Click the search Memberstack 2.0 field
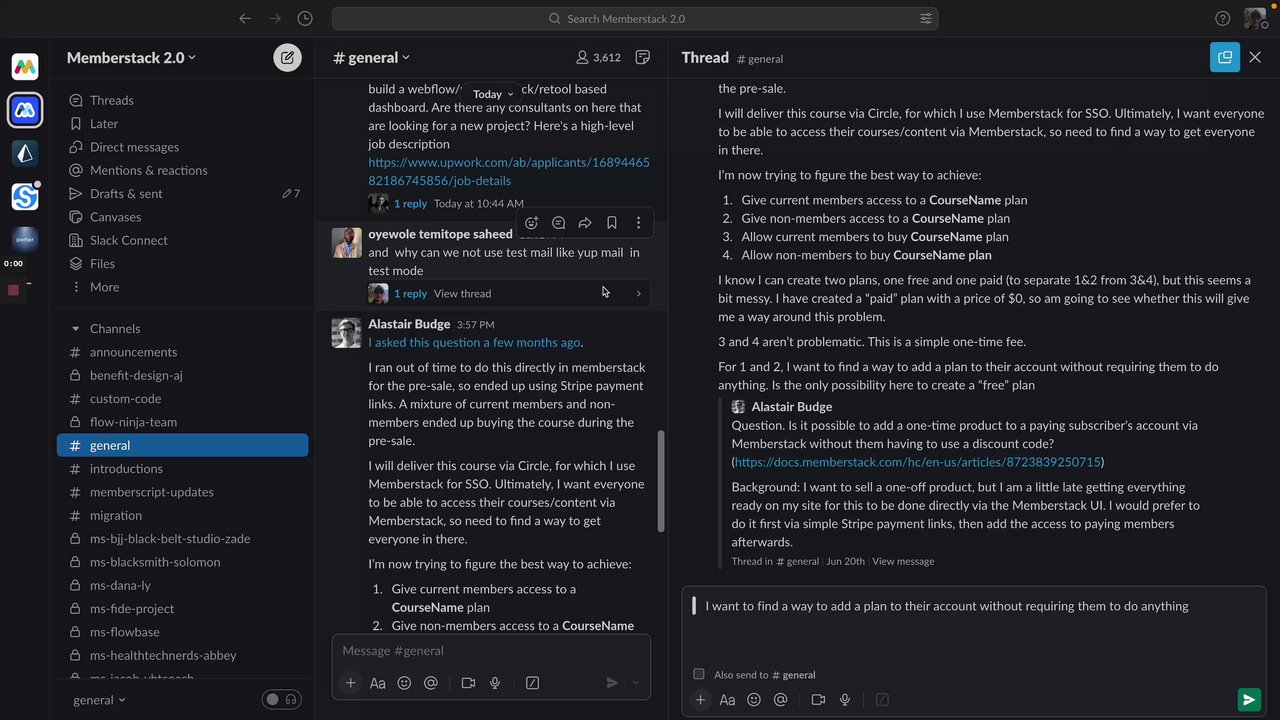The image size is (1280, 720). click(x=635, y=18)
